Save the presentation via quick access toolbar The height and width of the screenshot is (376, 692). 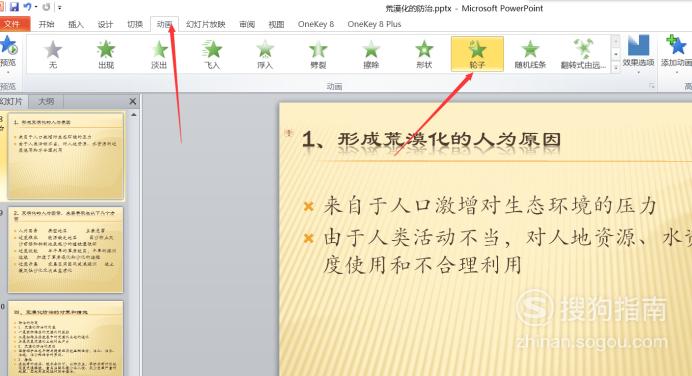14,7
